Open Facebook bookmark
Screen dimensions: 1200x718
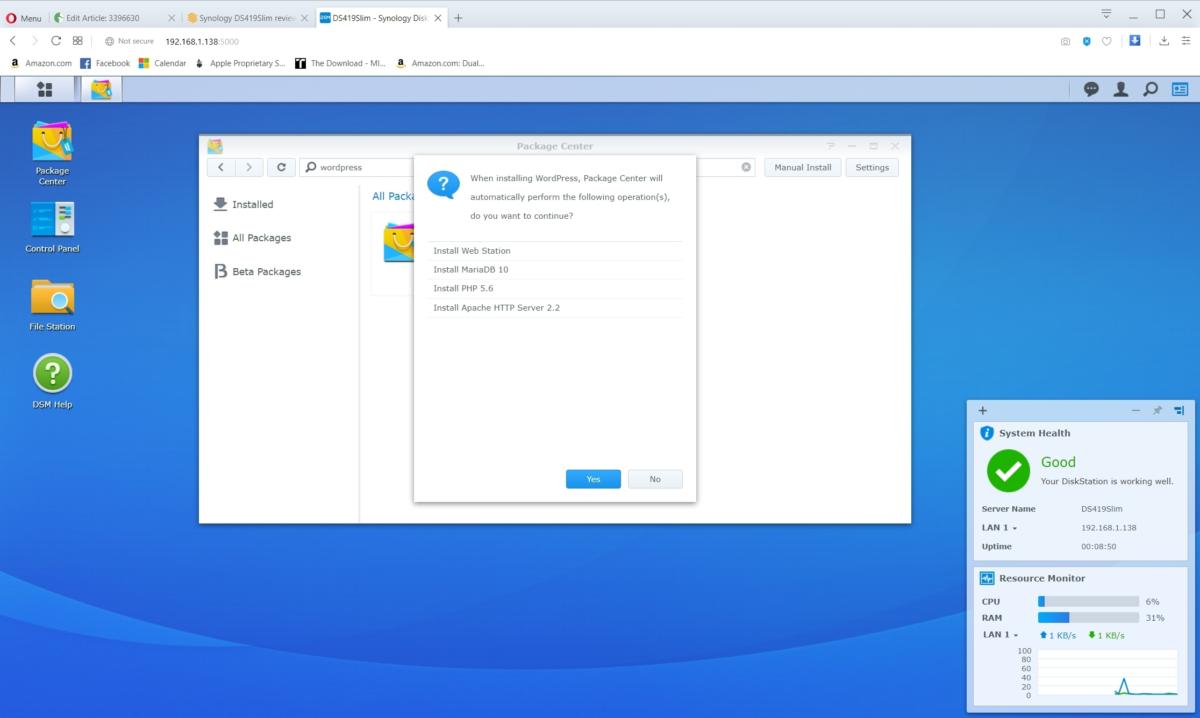(x=105, y=63)
